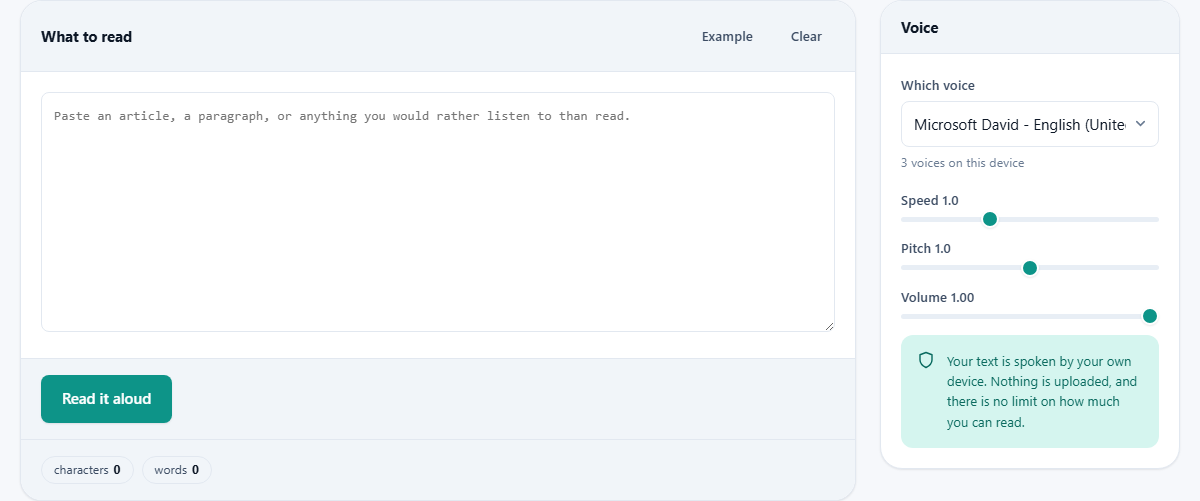
Task: Click the 'Voice' panel heading
Action: coord(920,28)
